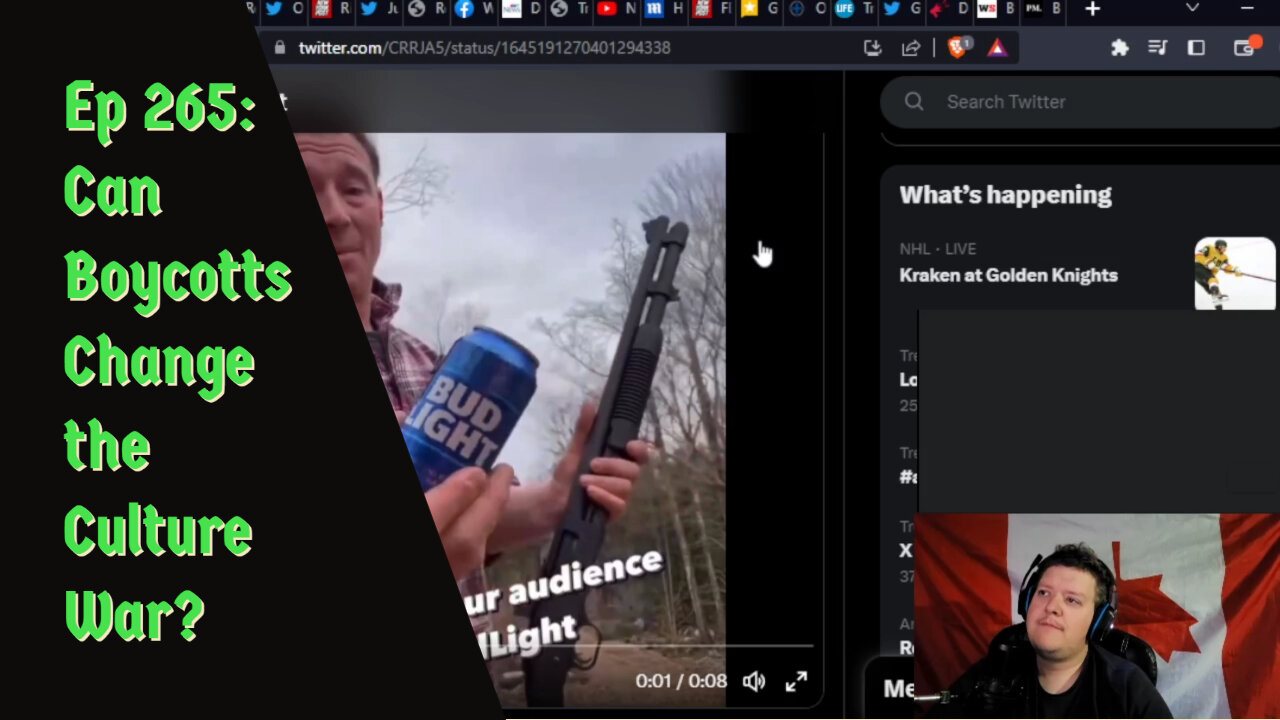The width and height of the screenshot is (1280, 720).
Task: Open a new browser tab with plus
Action: coord(1093,9)
